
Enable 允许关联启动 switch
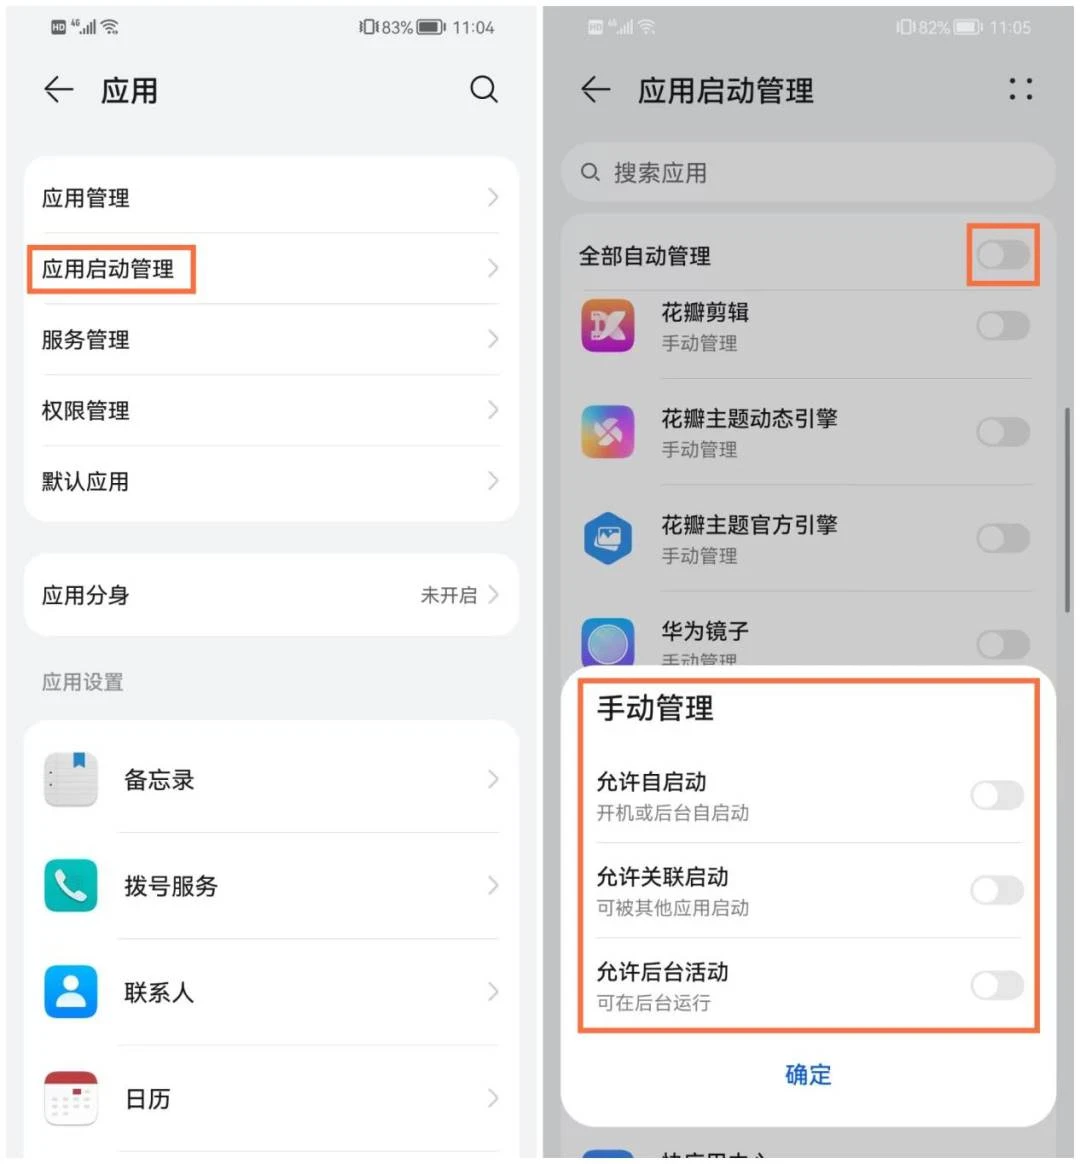tap(997, 890)
